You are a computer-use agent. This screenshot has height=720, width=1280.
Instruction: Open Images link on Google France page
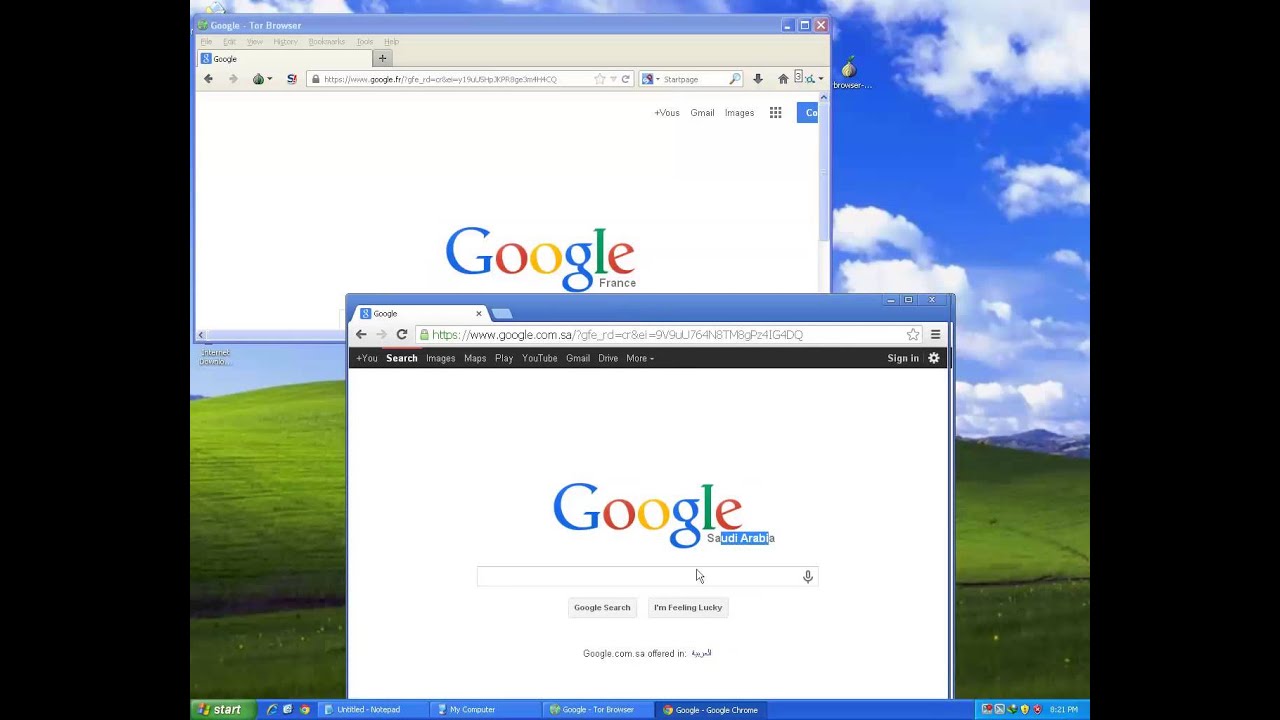(x=739, y=113)
